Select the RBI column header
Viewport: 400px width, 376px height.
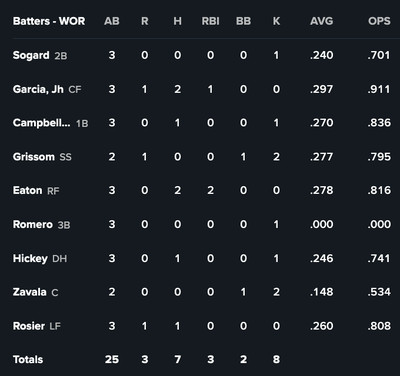pyautogui.click(x=210, y=21)
